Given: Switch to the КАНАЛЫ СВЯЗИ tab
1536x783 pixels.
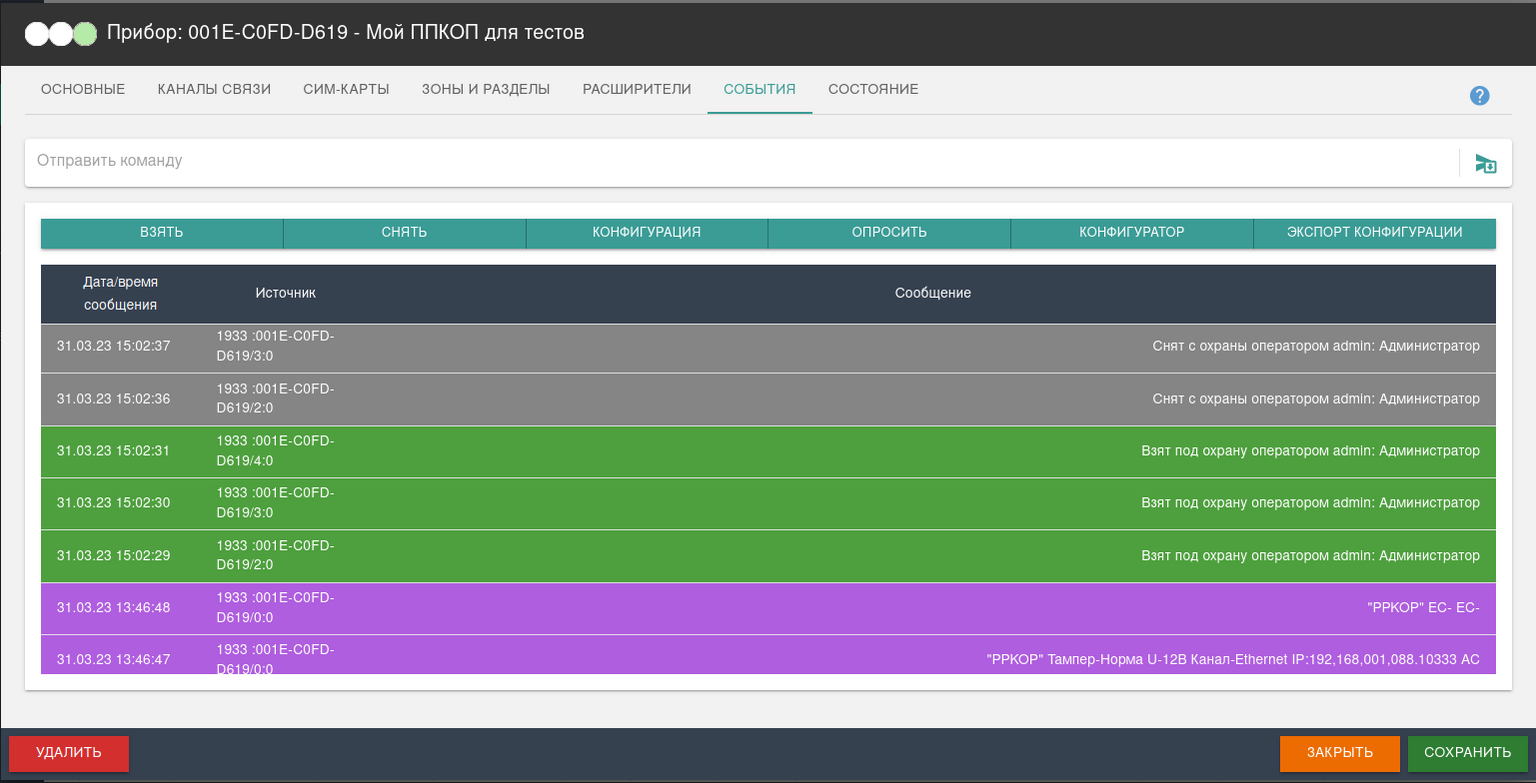Looking at the screenshot, I should pyautogui.click(x=214, y=89).
